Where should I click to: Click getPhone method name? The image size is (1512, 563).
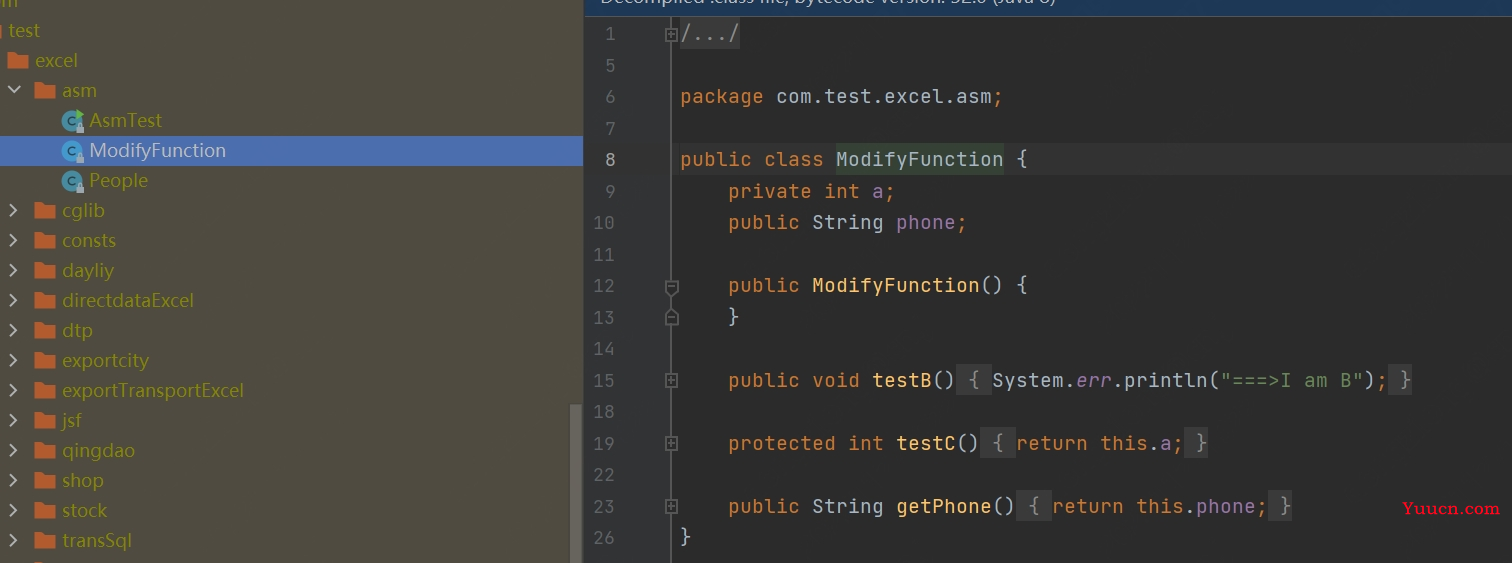pos(944,506)
